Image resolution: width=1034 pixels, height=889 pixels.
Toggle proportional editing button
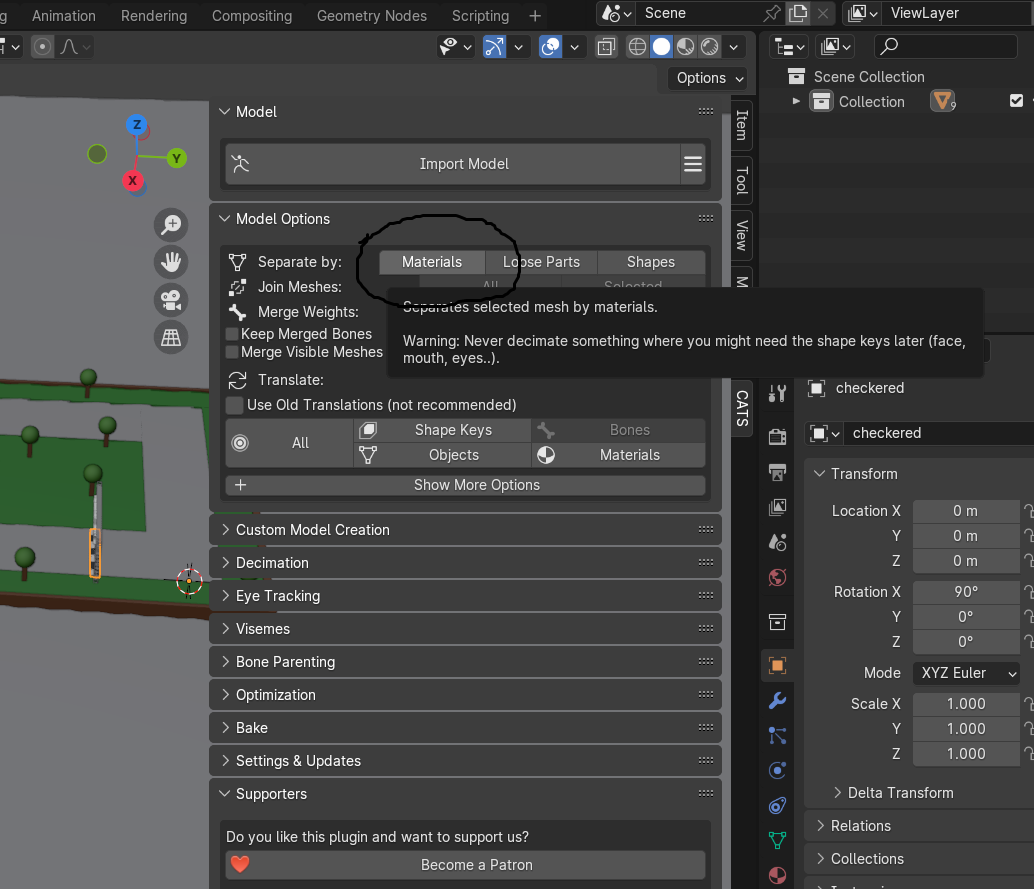pyautogui.click(x=42, y=47)
